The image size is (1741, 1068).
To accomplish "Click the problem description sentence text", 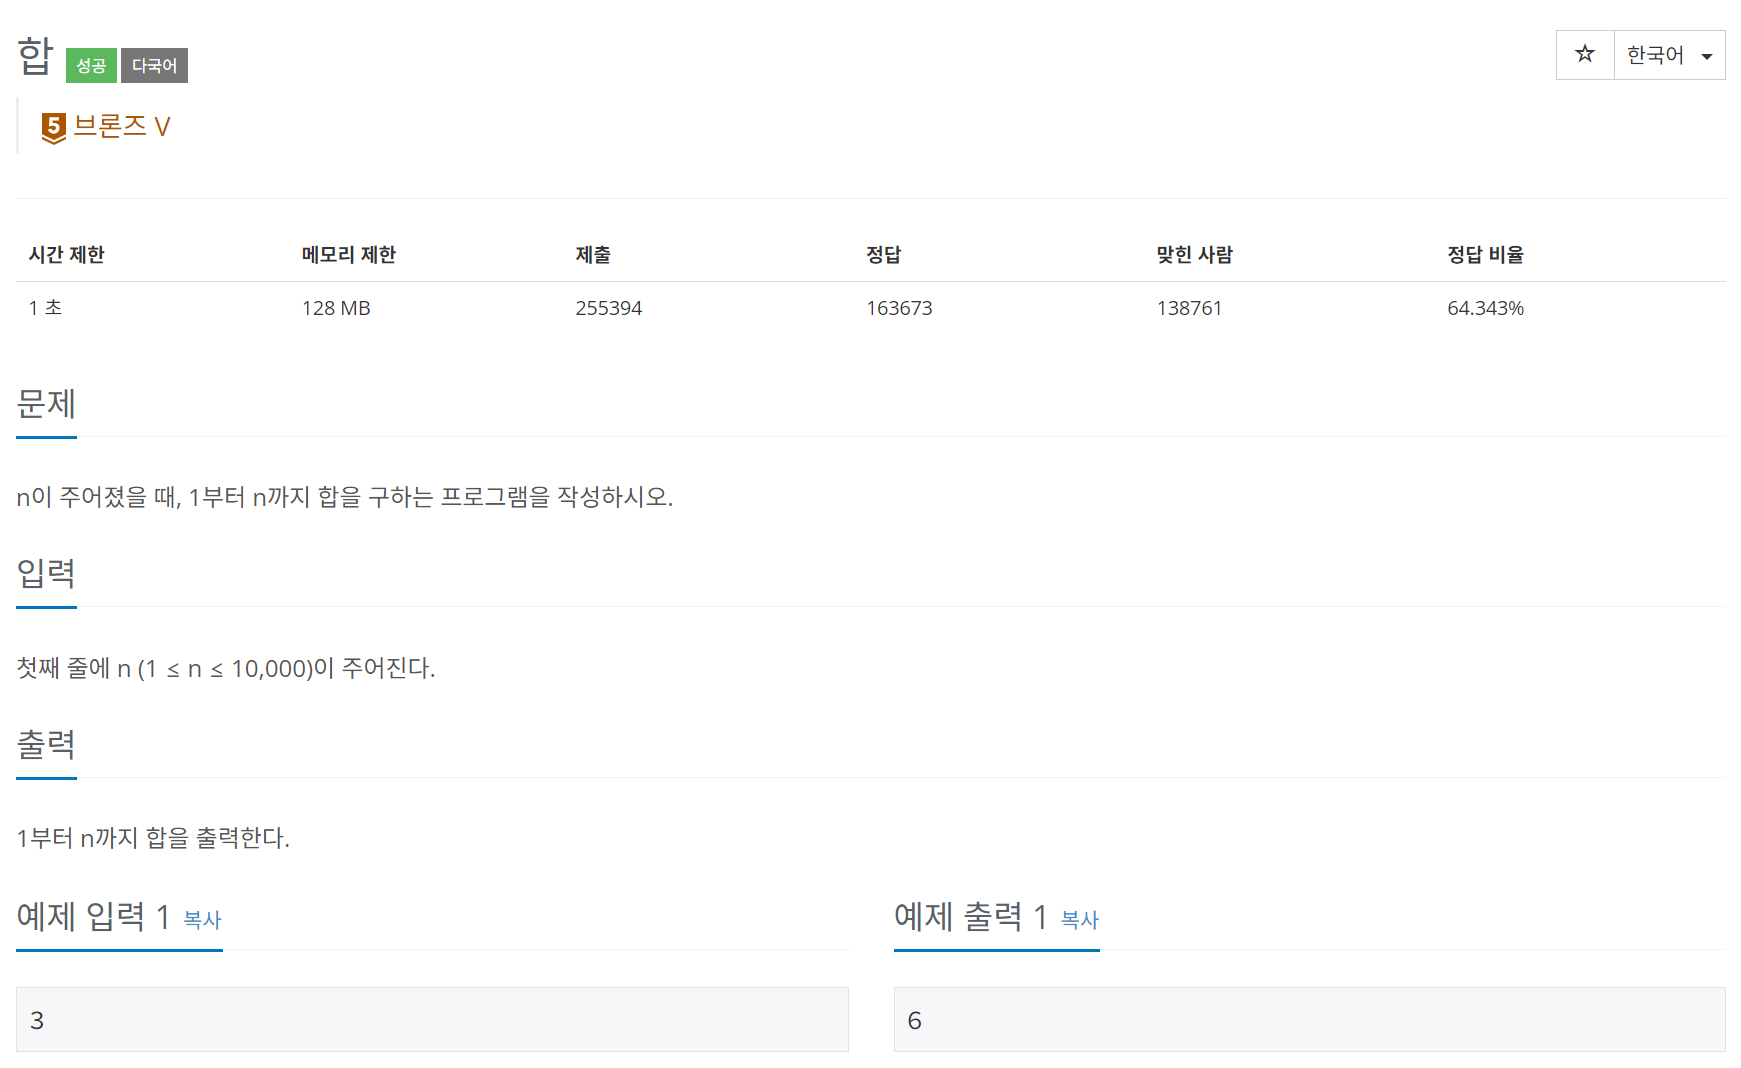I will (345, 497).
